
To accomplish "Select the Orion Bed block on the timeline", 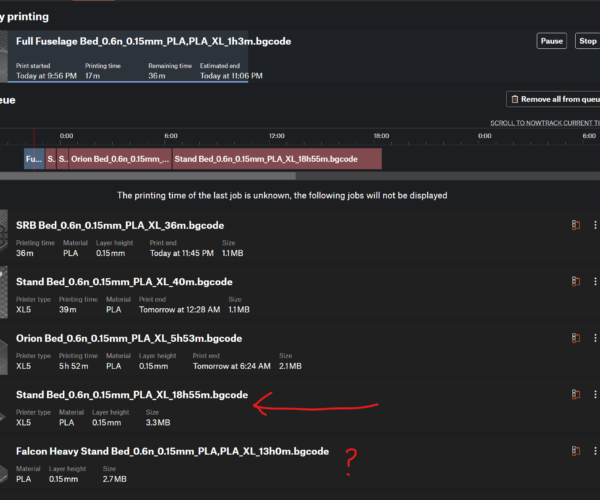I will coord(120,159).
